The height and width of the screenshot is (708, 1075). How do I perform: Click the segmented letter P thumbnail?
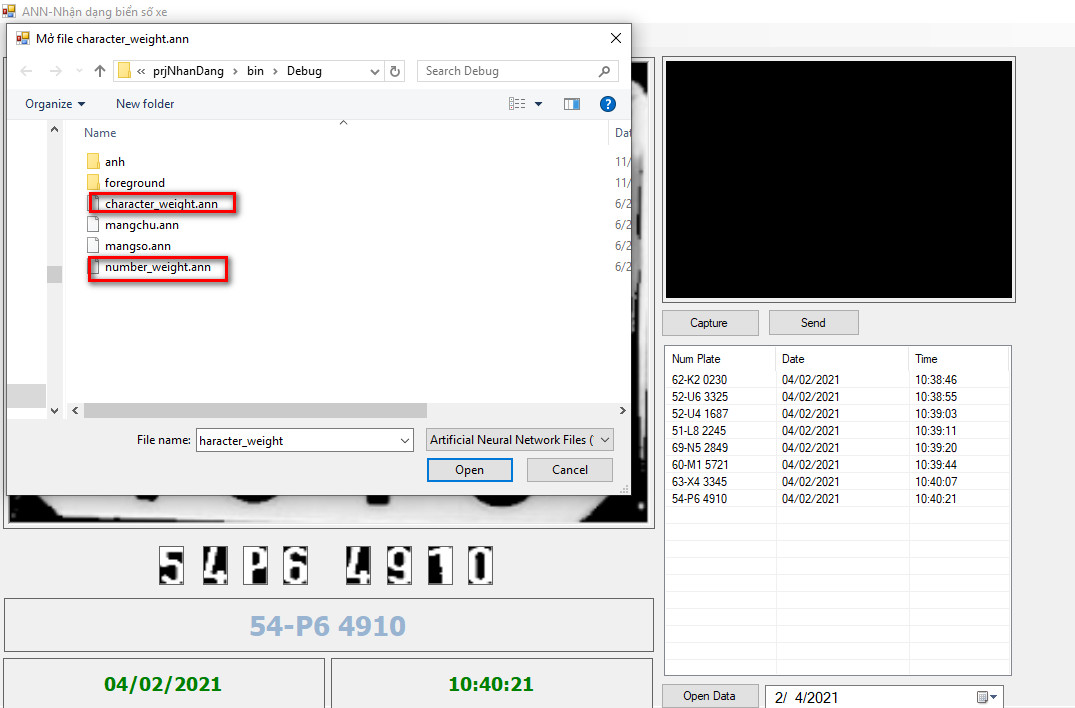256,565
